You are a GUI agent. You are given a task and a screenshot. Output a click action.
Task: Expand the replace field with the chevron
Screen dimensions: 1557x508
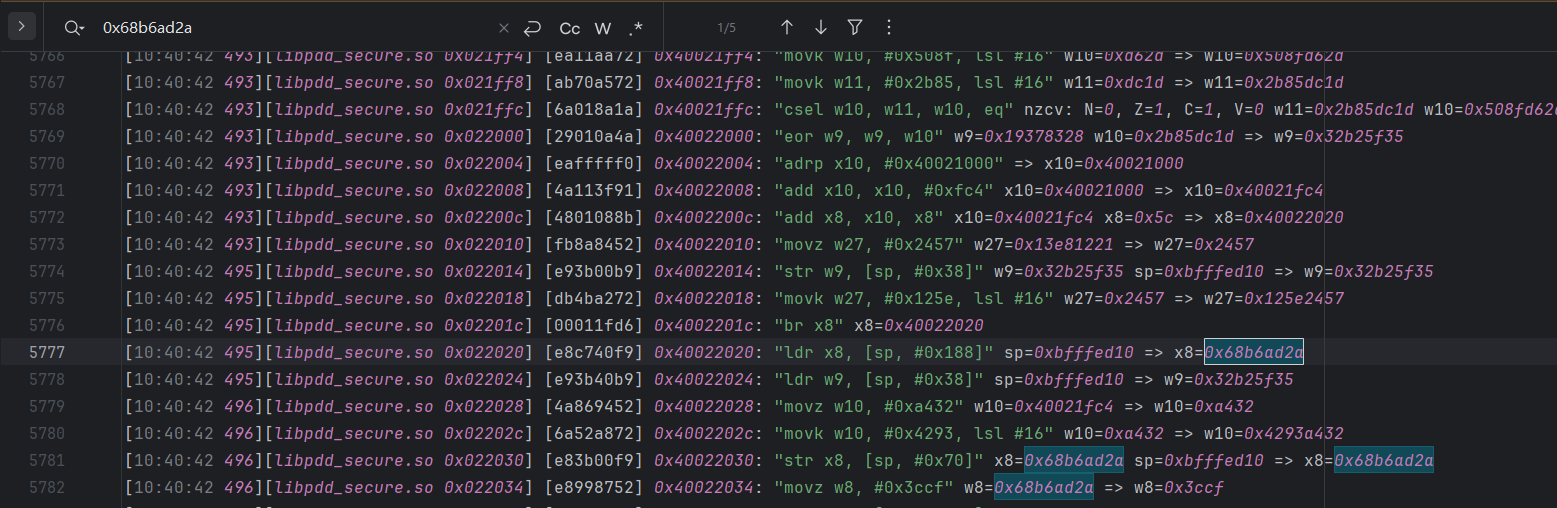22,27
